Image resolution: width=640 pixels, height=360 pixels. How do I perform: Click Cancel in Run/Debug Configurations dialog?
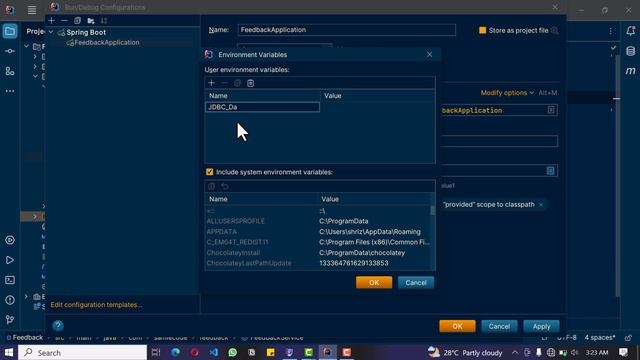click(x=499, y=326)
